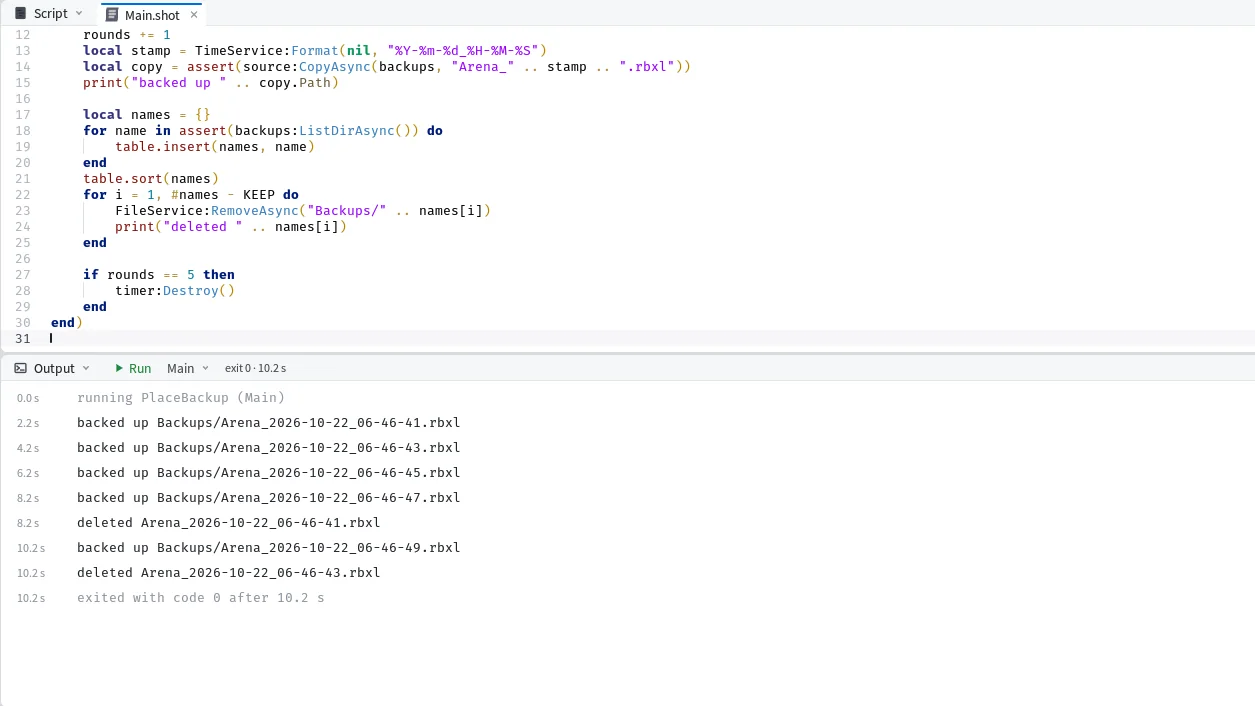Screen dimensions: 1255x706
Task: Click 'running PlaceBackup (Main)' output line
Action: [x=181, y=398]
